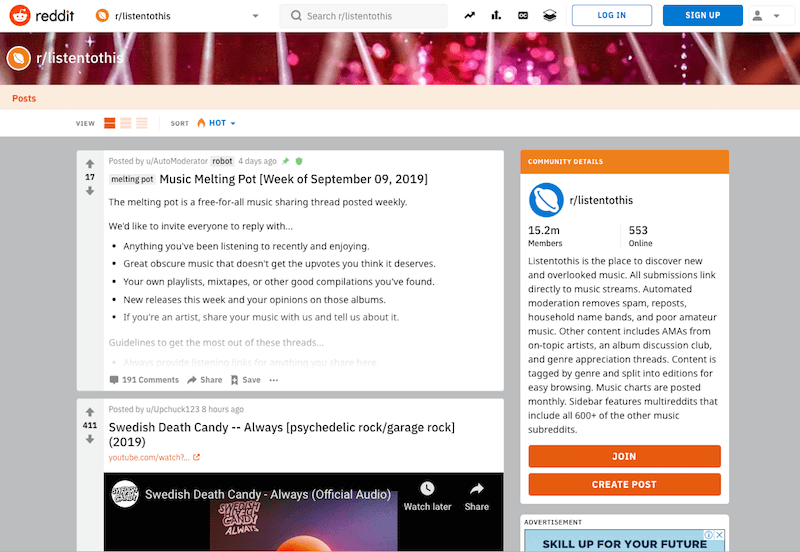800x552 pixels.
Task: Select the classic view layout icon
Action: pyautogui.click(x=126, y=123)
